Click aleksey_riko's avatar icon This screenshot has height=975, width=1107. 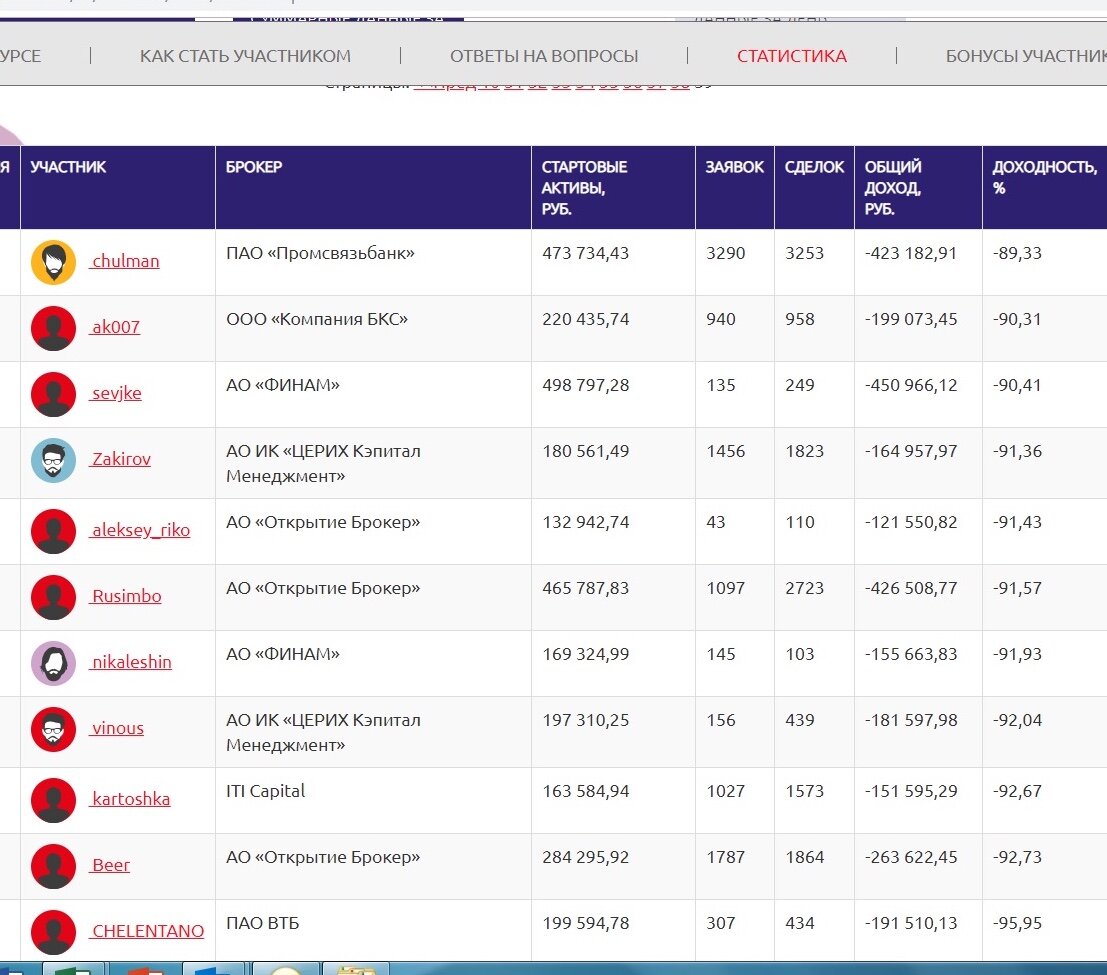pos(54,532)
